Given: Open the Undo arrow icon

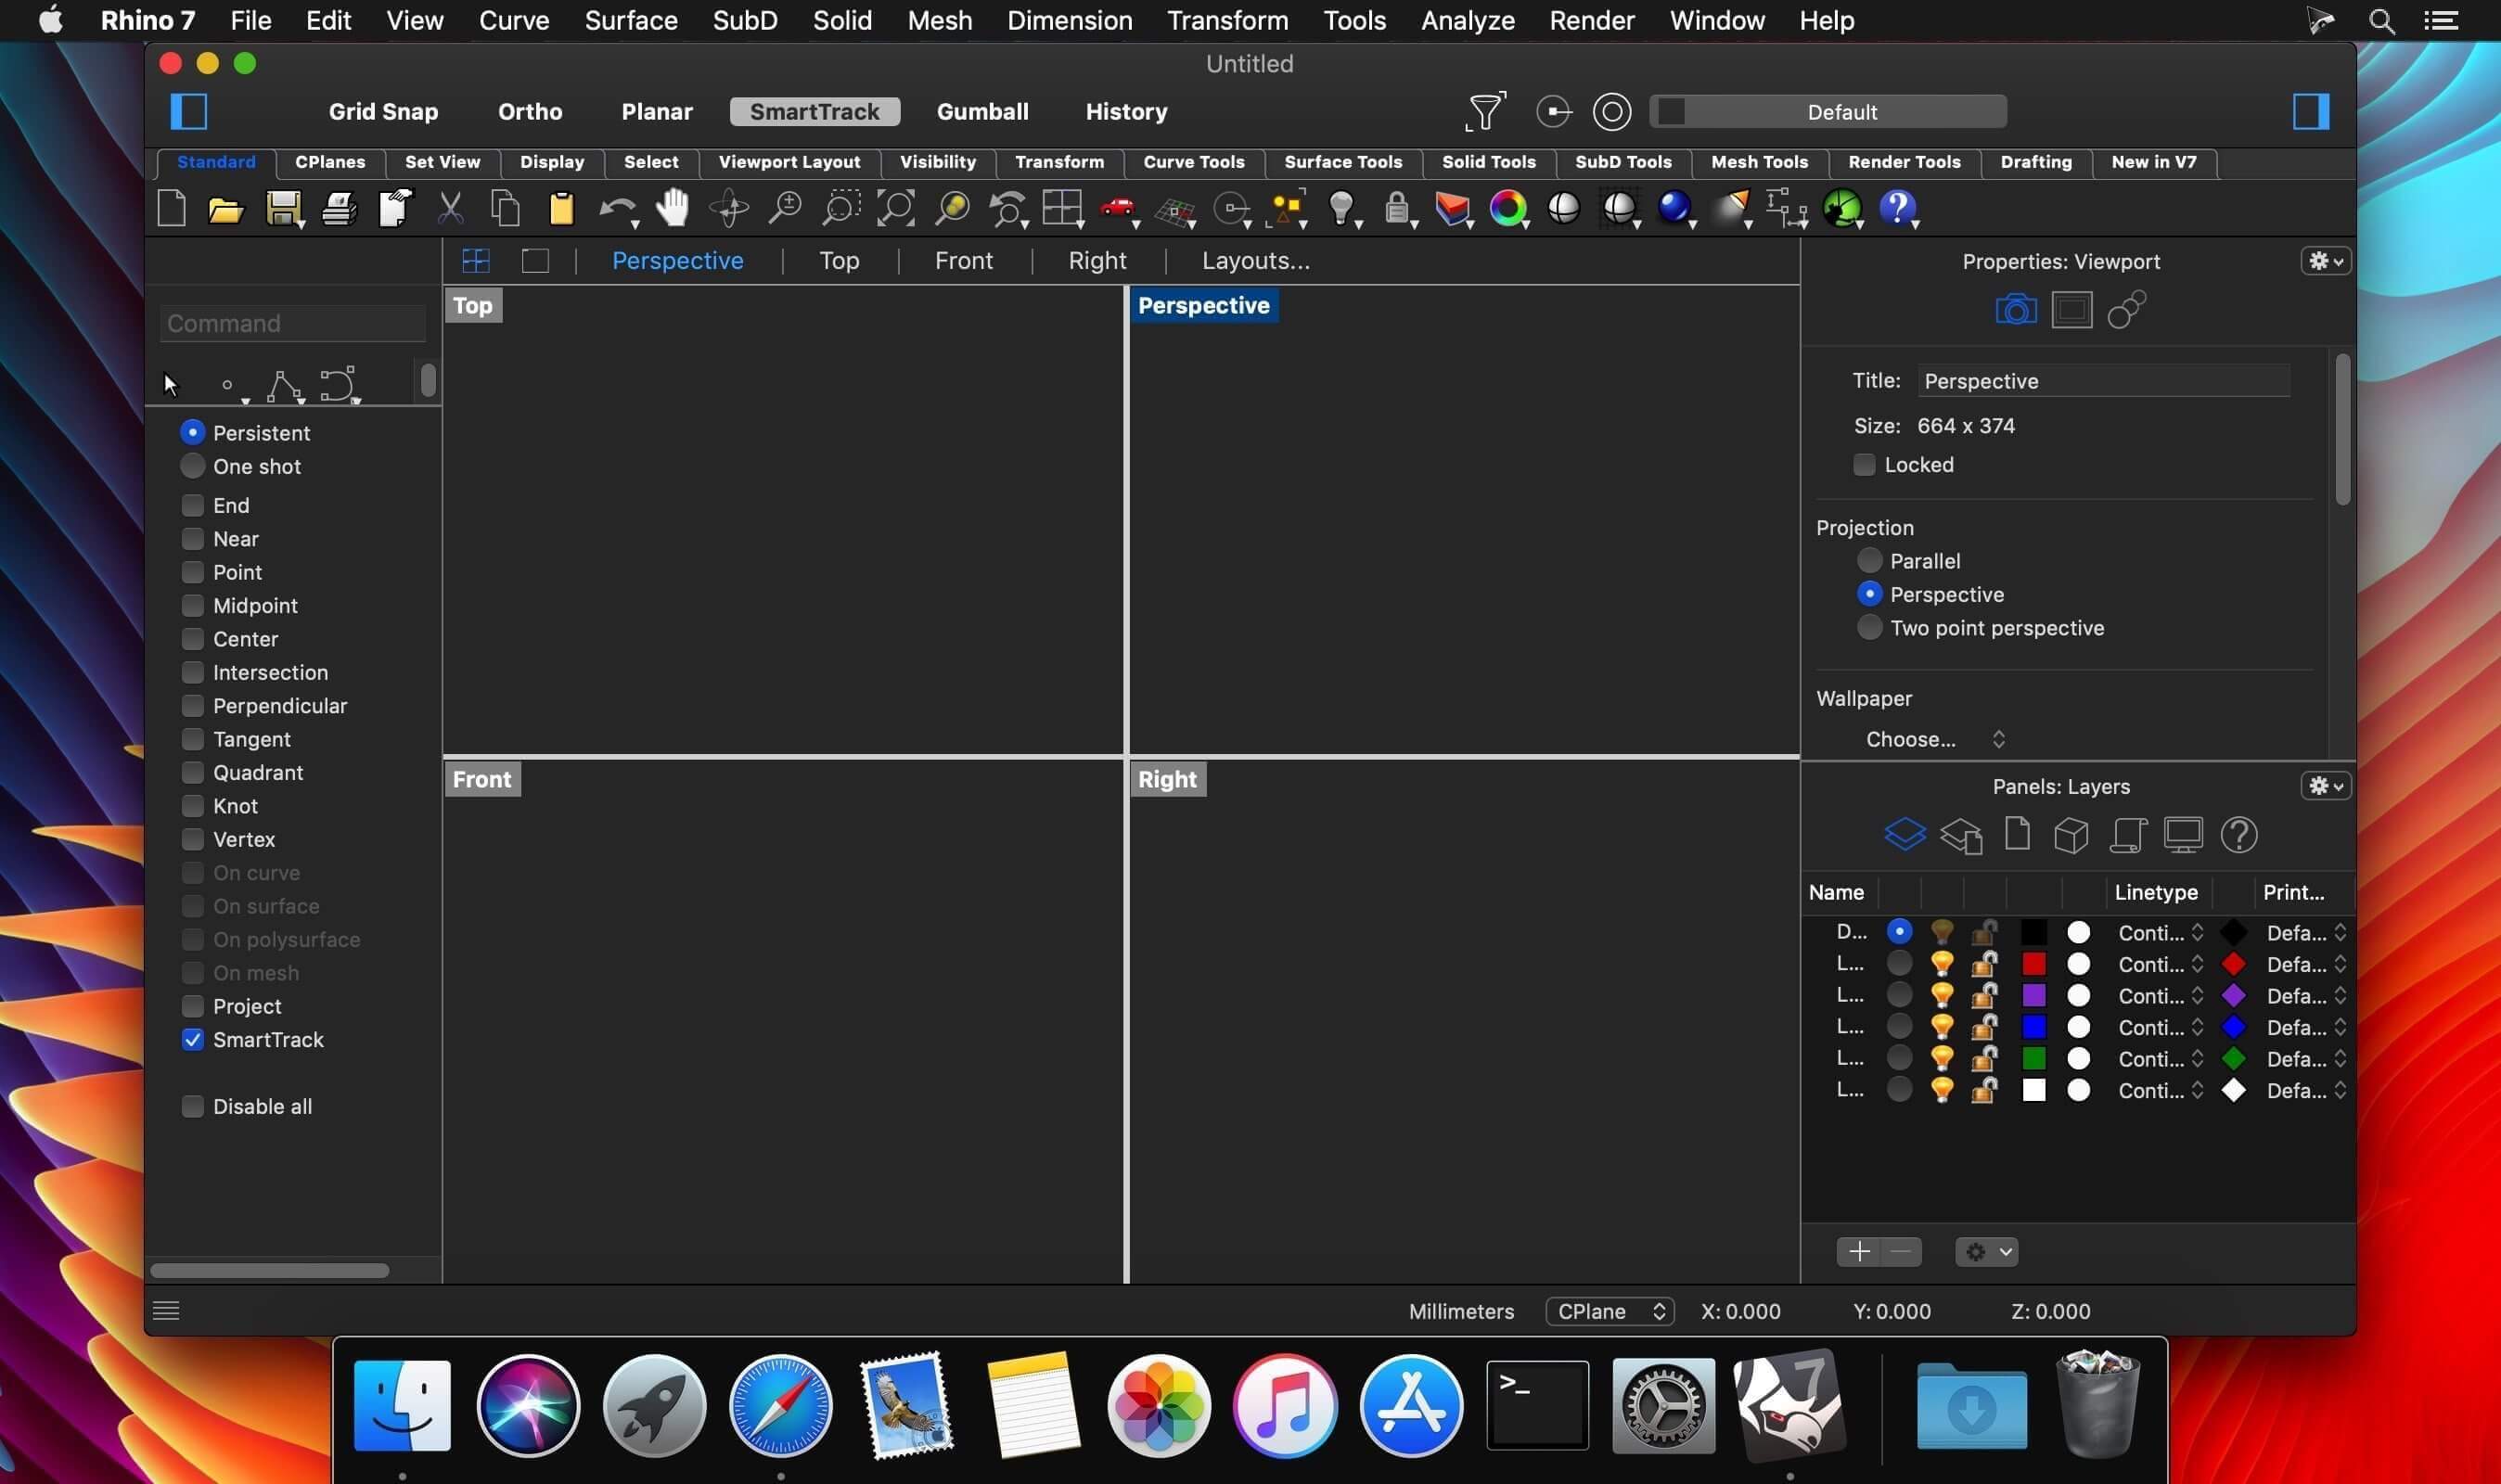Looking at the screenshot, I should (616, 208).
